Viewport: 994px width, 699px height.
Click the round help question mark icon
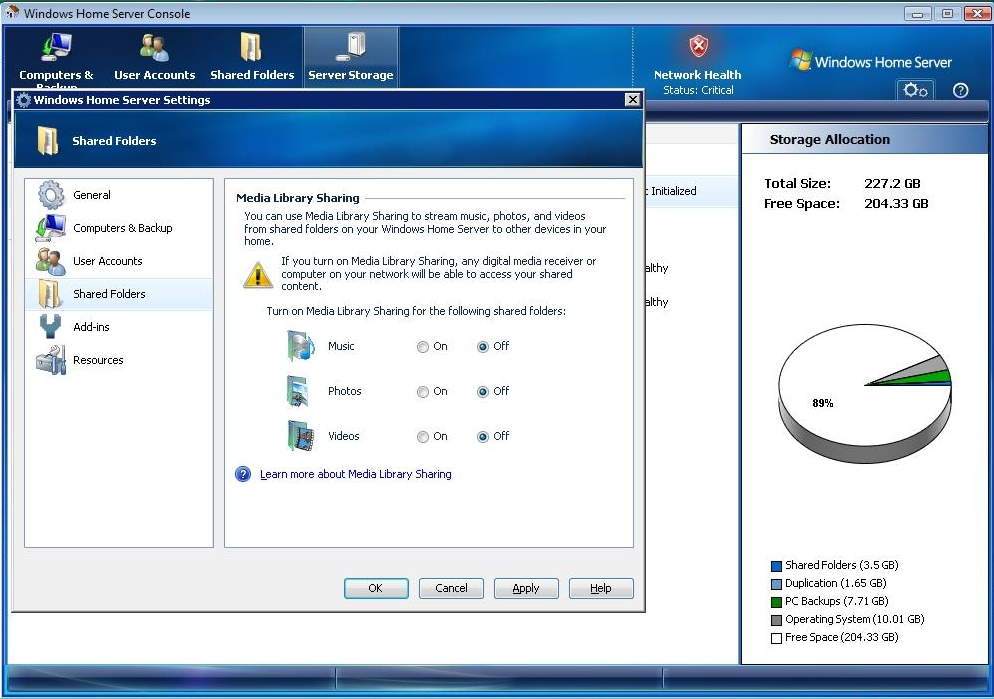(961, 90)
